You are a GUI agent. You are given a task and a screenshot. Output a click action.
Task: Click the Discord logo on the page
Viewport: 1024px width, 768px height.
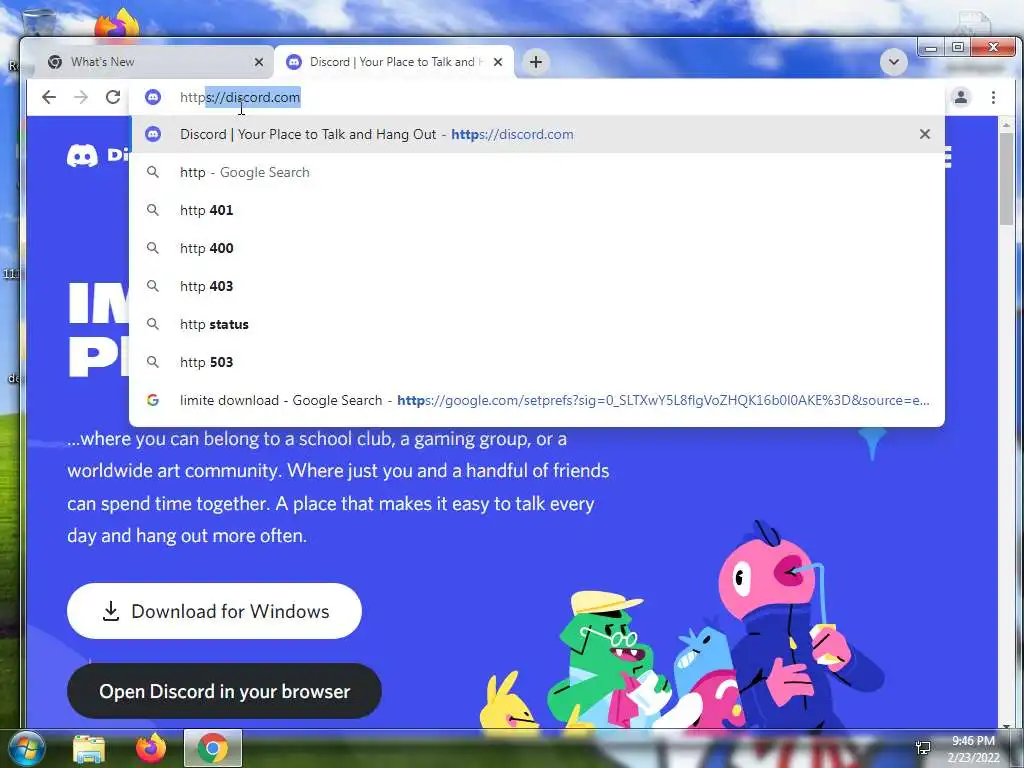[97, 155]
